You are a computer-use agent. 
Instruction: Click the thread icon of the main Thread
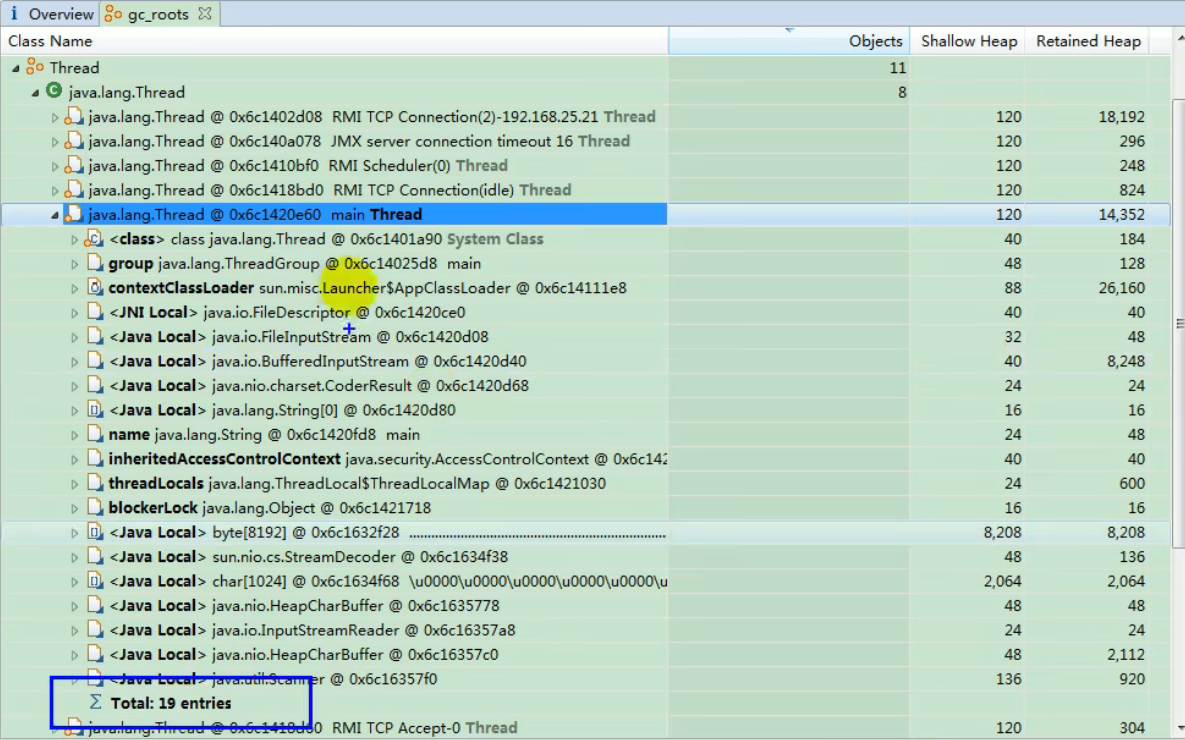[73, 214]
